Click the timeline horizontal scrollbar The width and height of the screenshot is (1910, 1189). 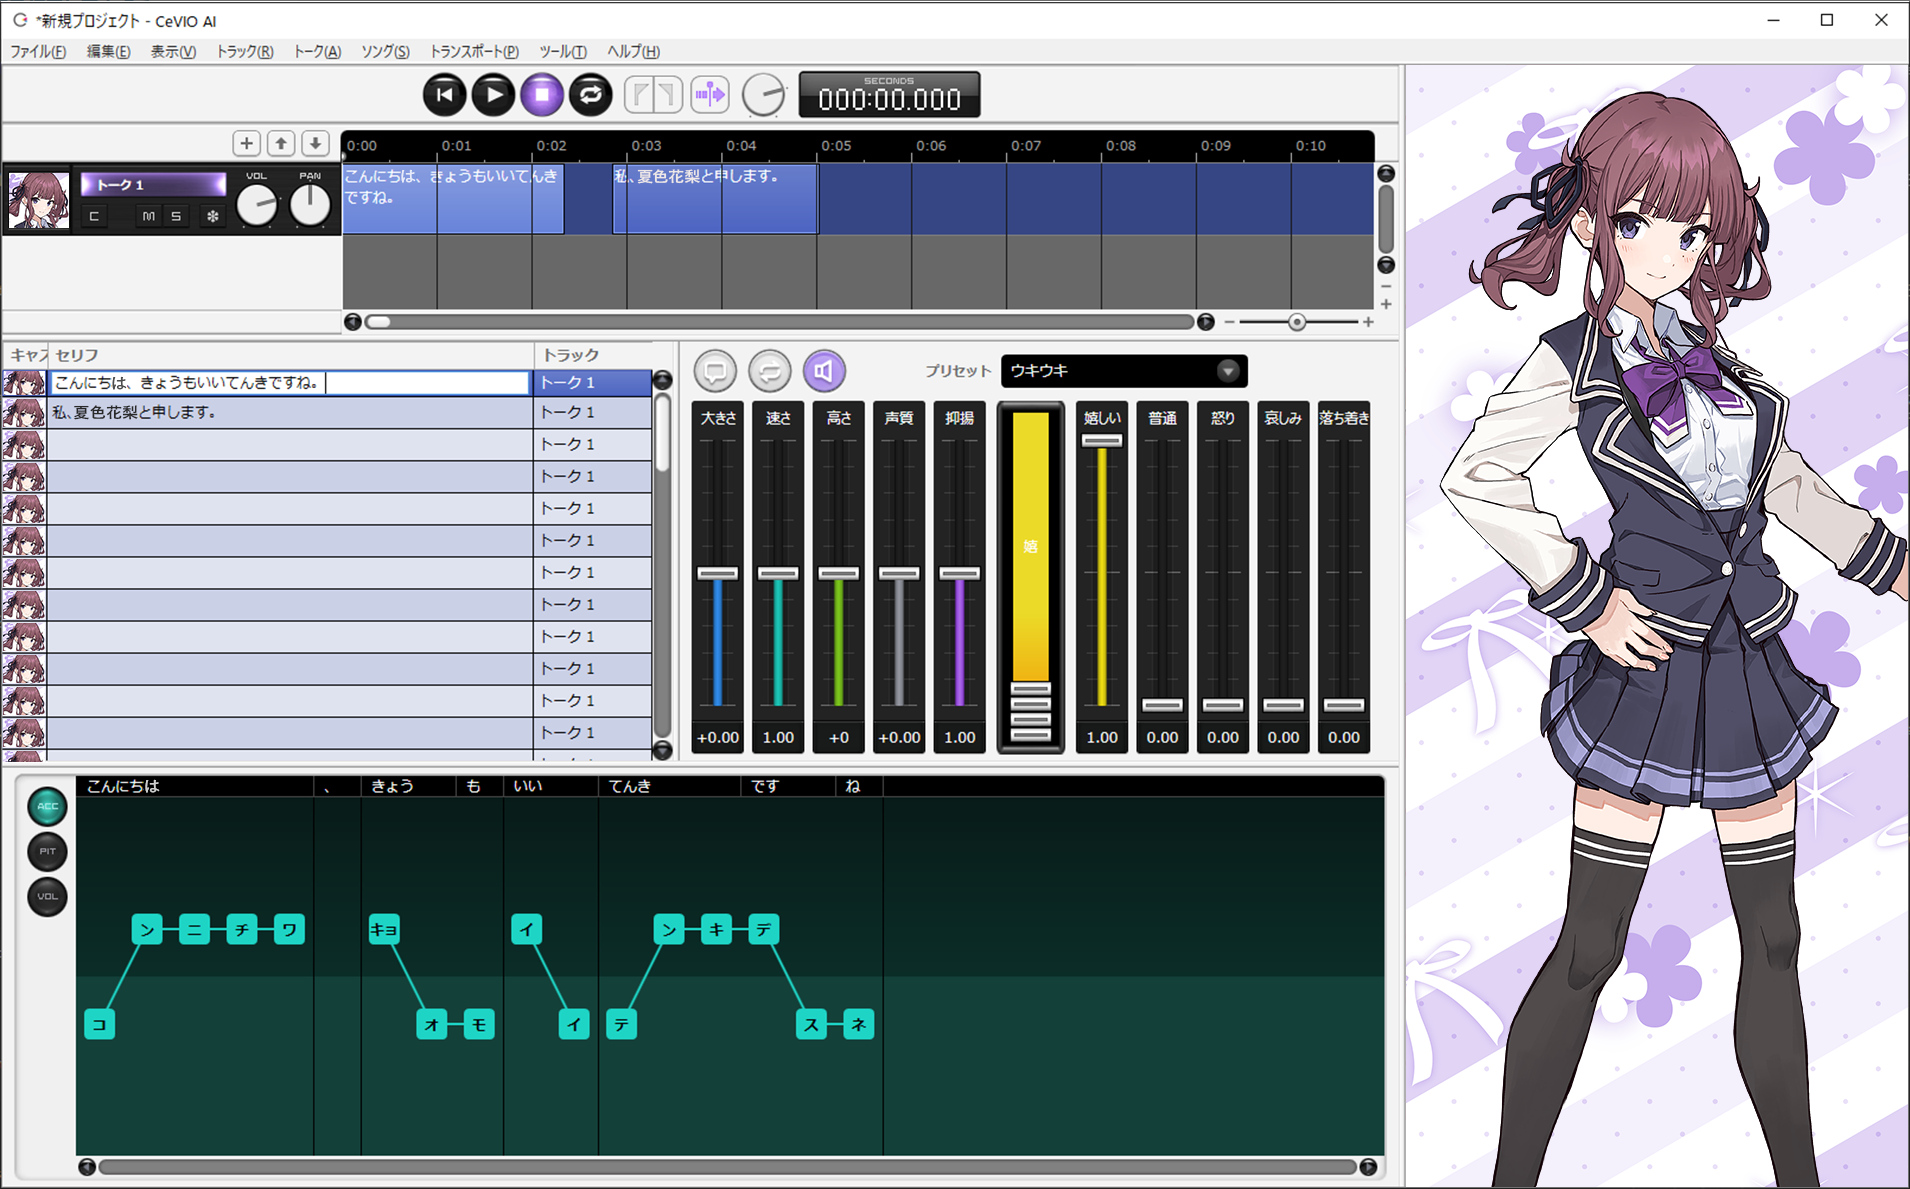pos(780,322)
